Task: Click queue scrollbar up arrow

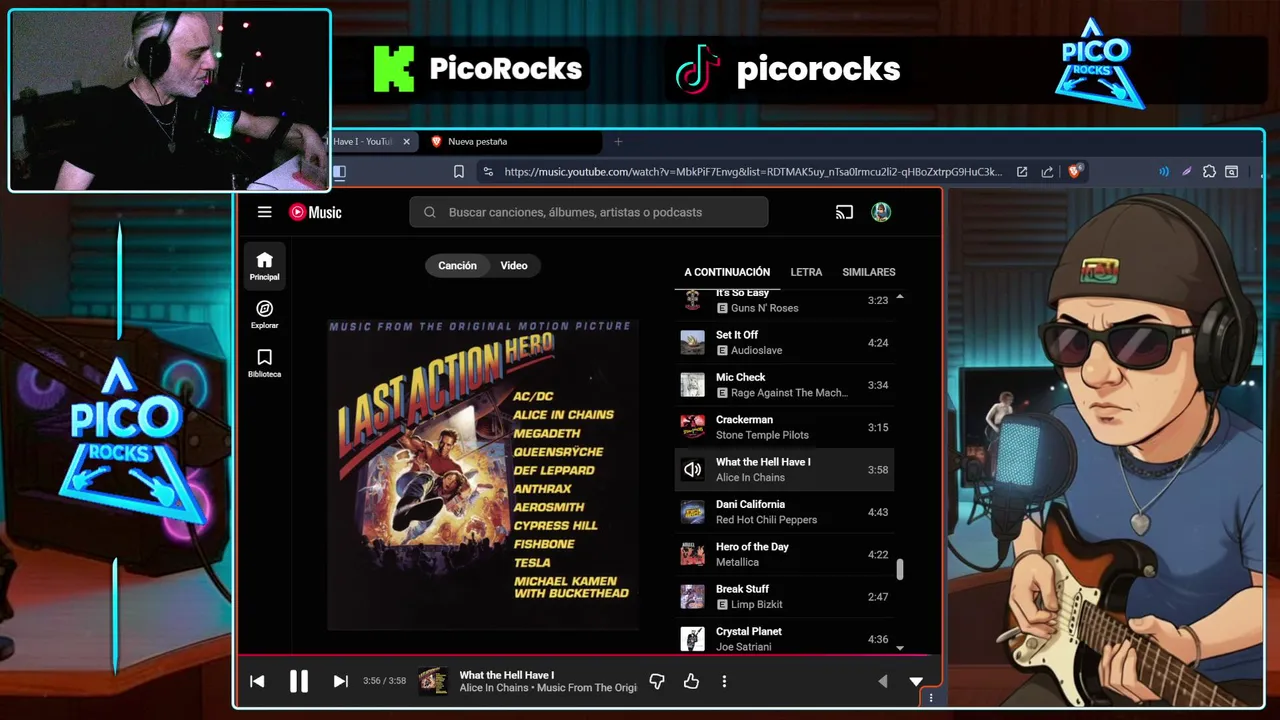Action: [900, 297]
